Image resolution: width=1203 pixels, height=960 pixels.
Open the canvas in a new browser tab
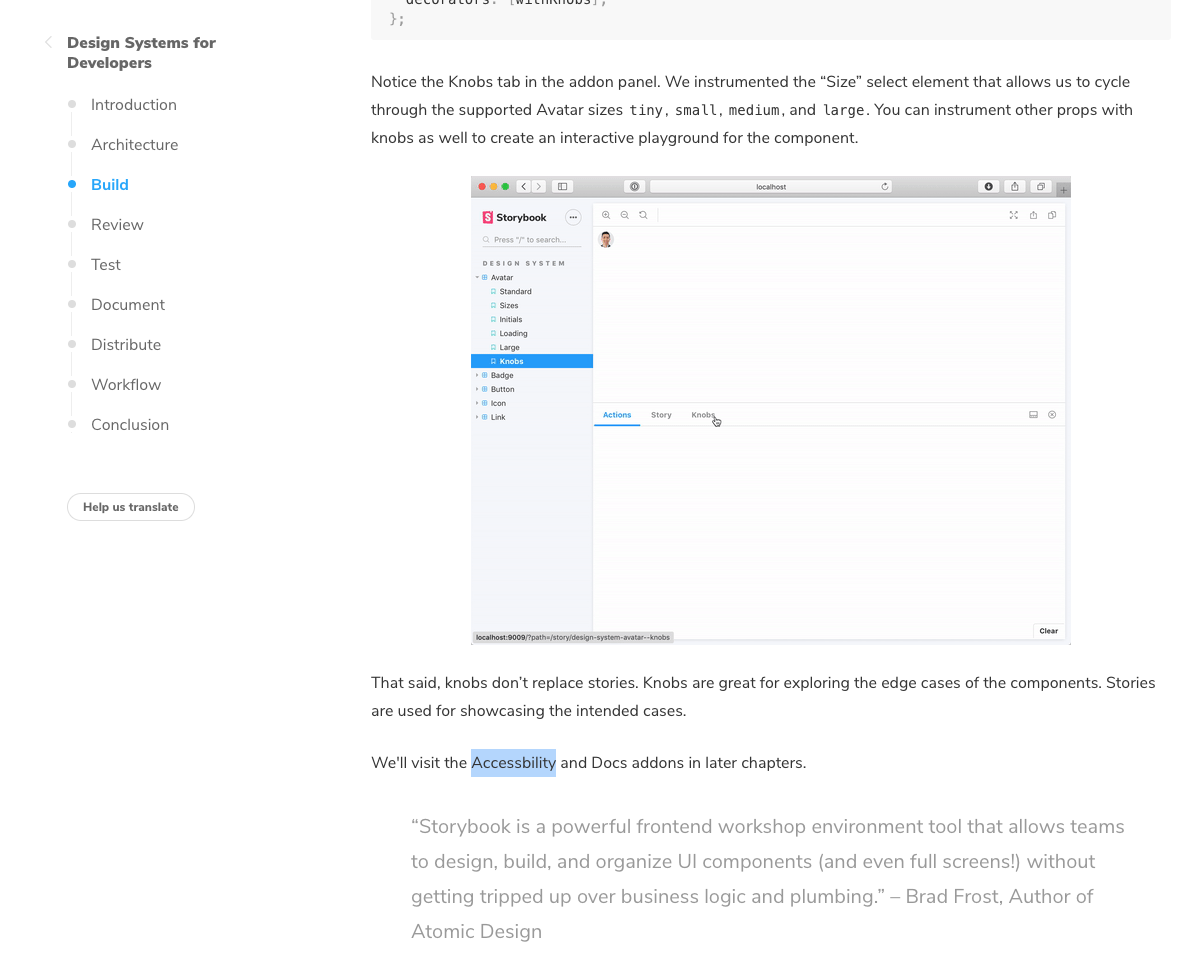(x=1033, y=214)
